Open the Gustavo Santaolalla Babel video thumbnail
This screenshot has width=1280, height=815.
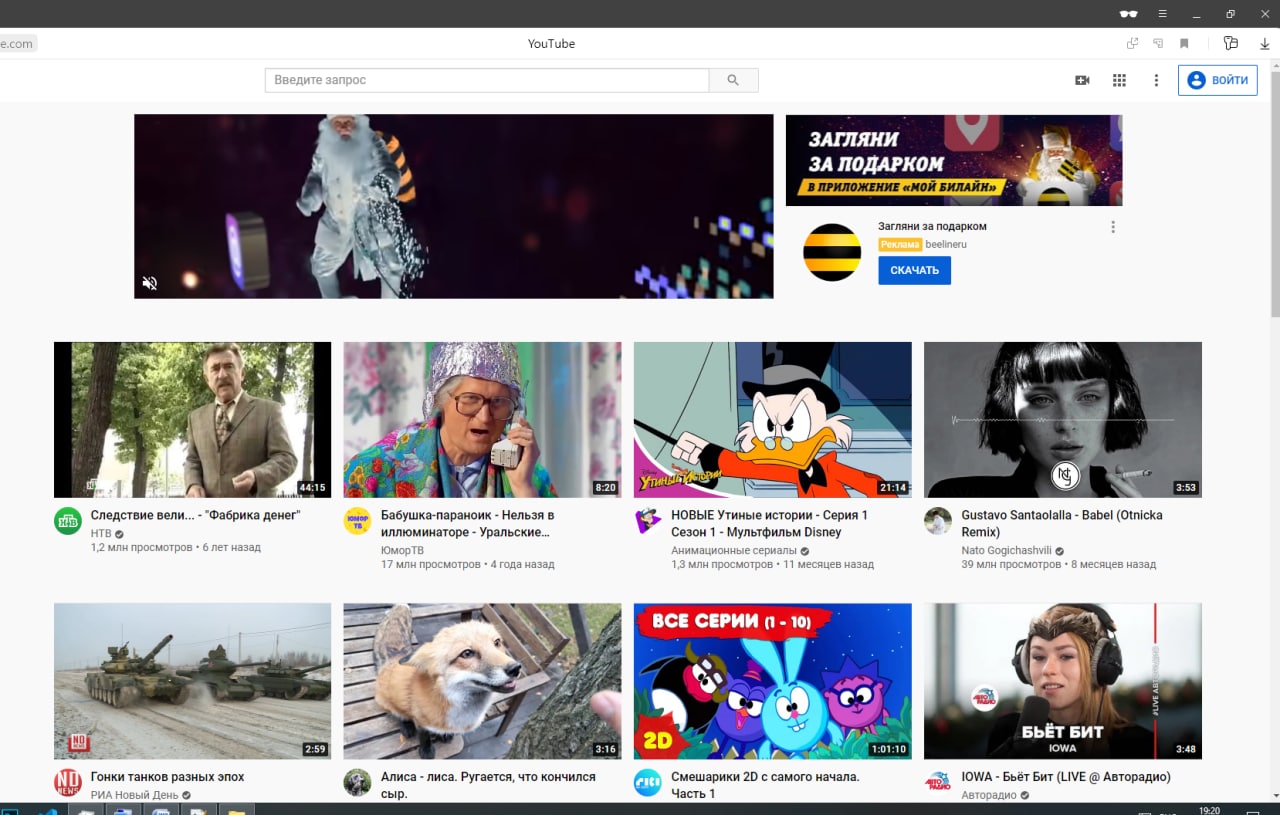(x=1062, y=420)
